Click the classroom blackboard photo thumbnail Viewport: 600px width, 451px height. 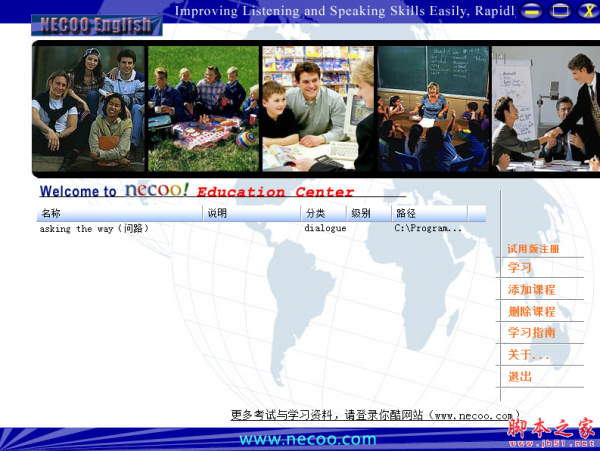coord(433,109)
